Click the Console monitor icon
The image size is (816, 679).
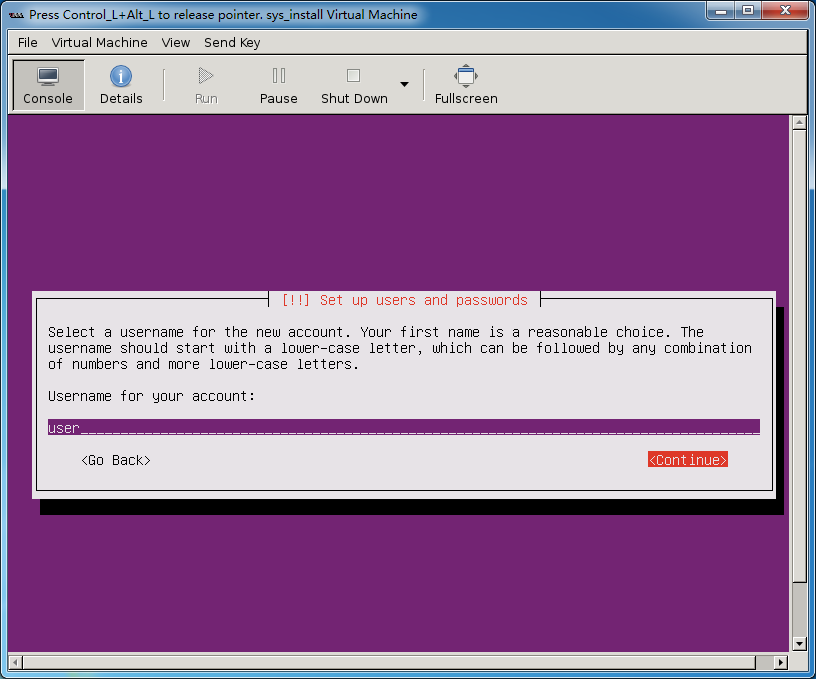coord(48,76)
